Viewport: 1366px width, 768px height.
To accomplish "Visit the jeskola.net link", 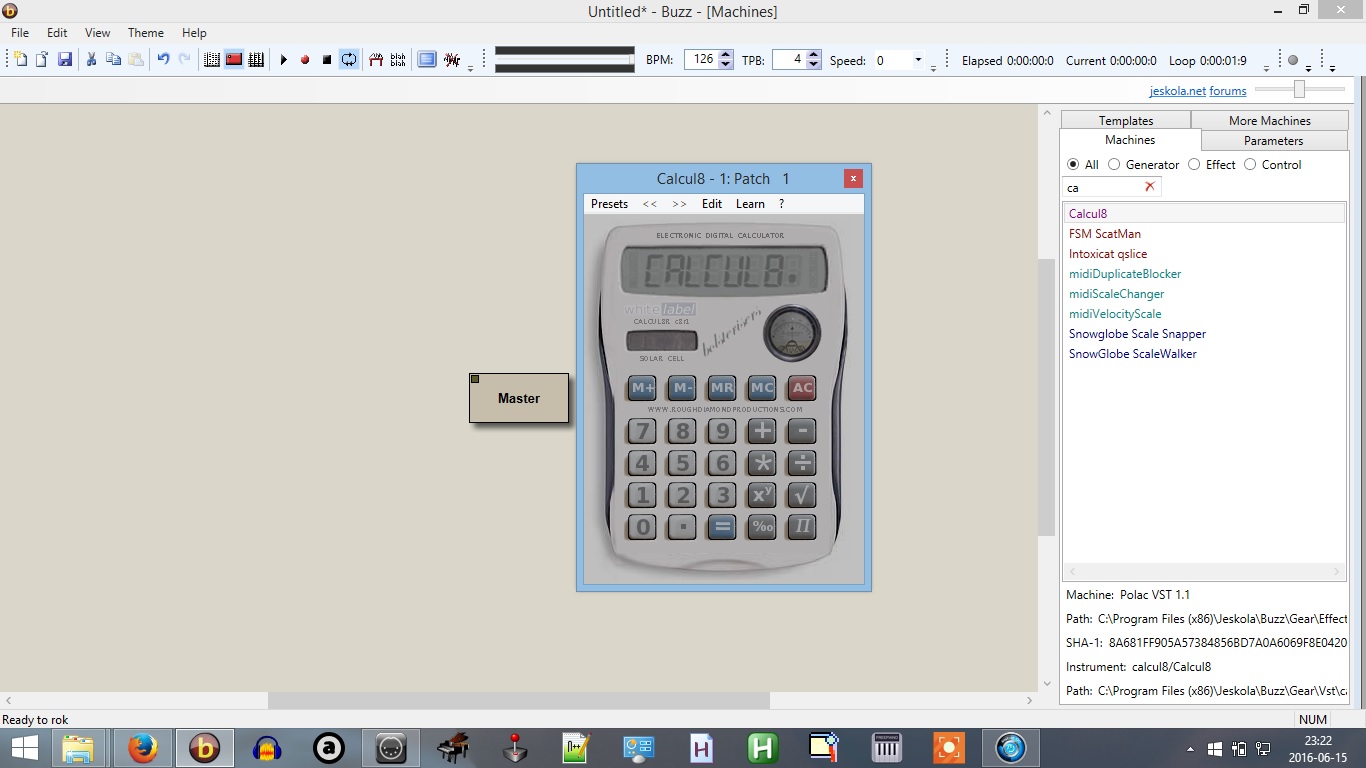I will [x=1178, y=90].
